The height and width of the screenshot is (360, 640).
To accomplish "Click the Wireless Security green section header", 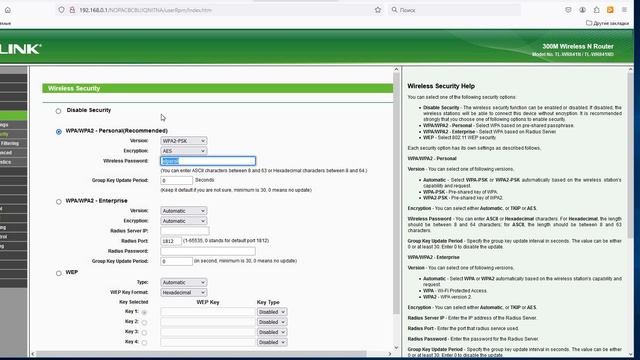I will point(218,88).
